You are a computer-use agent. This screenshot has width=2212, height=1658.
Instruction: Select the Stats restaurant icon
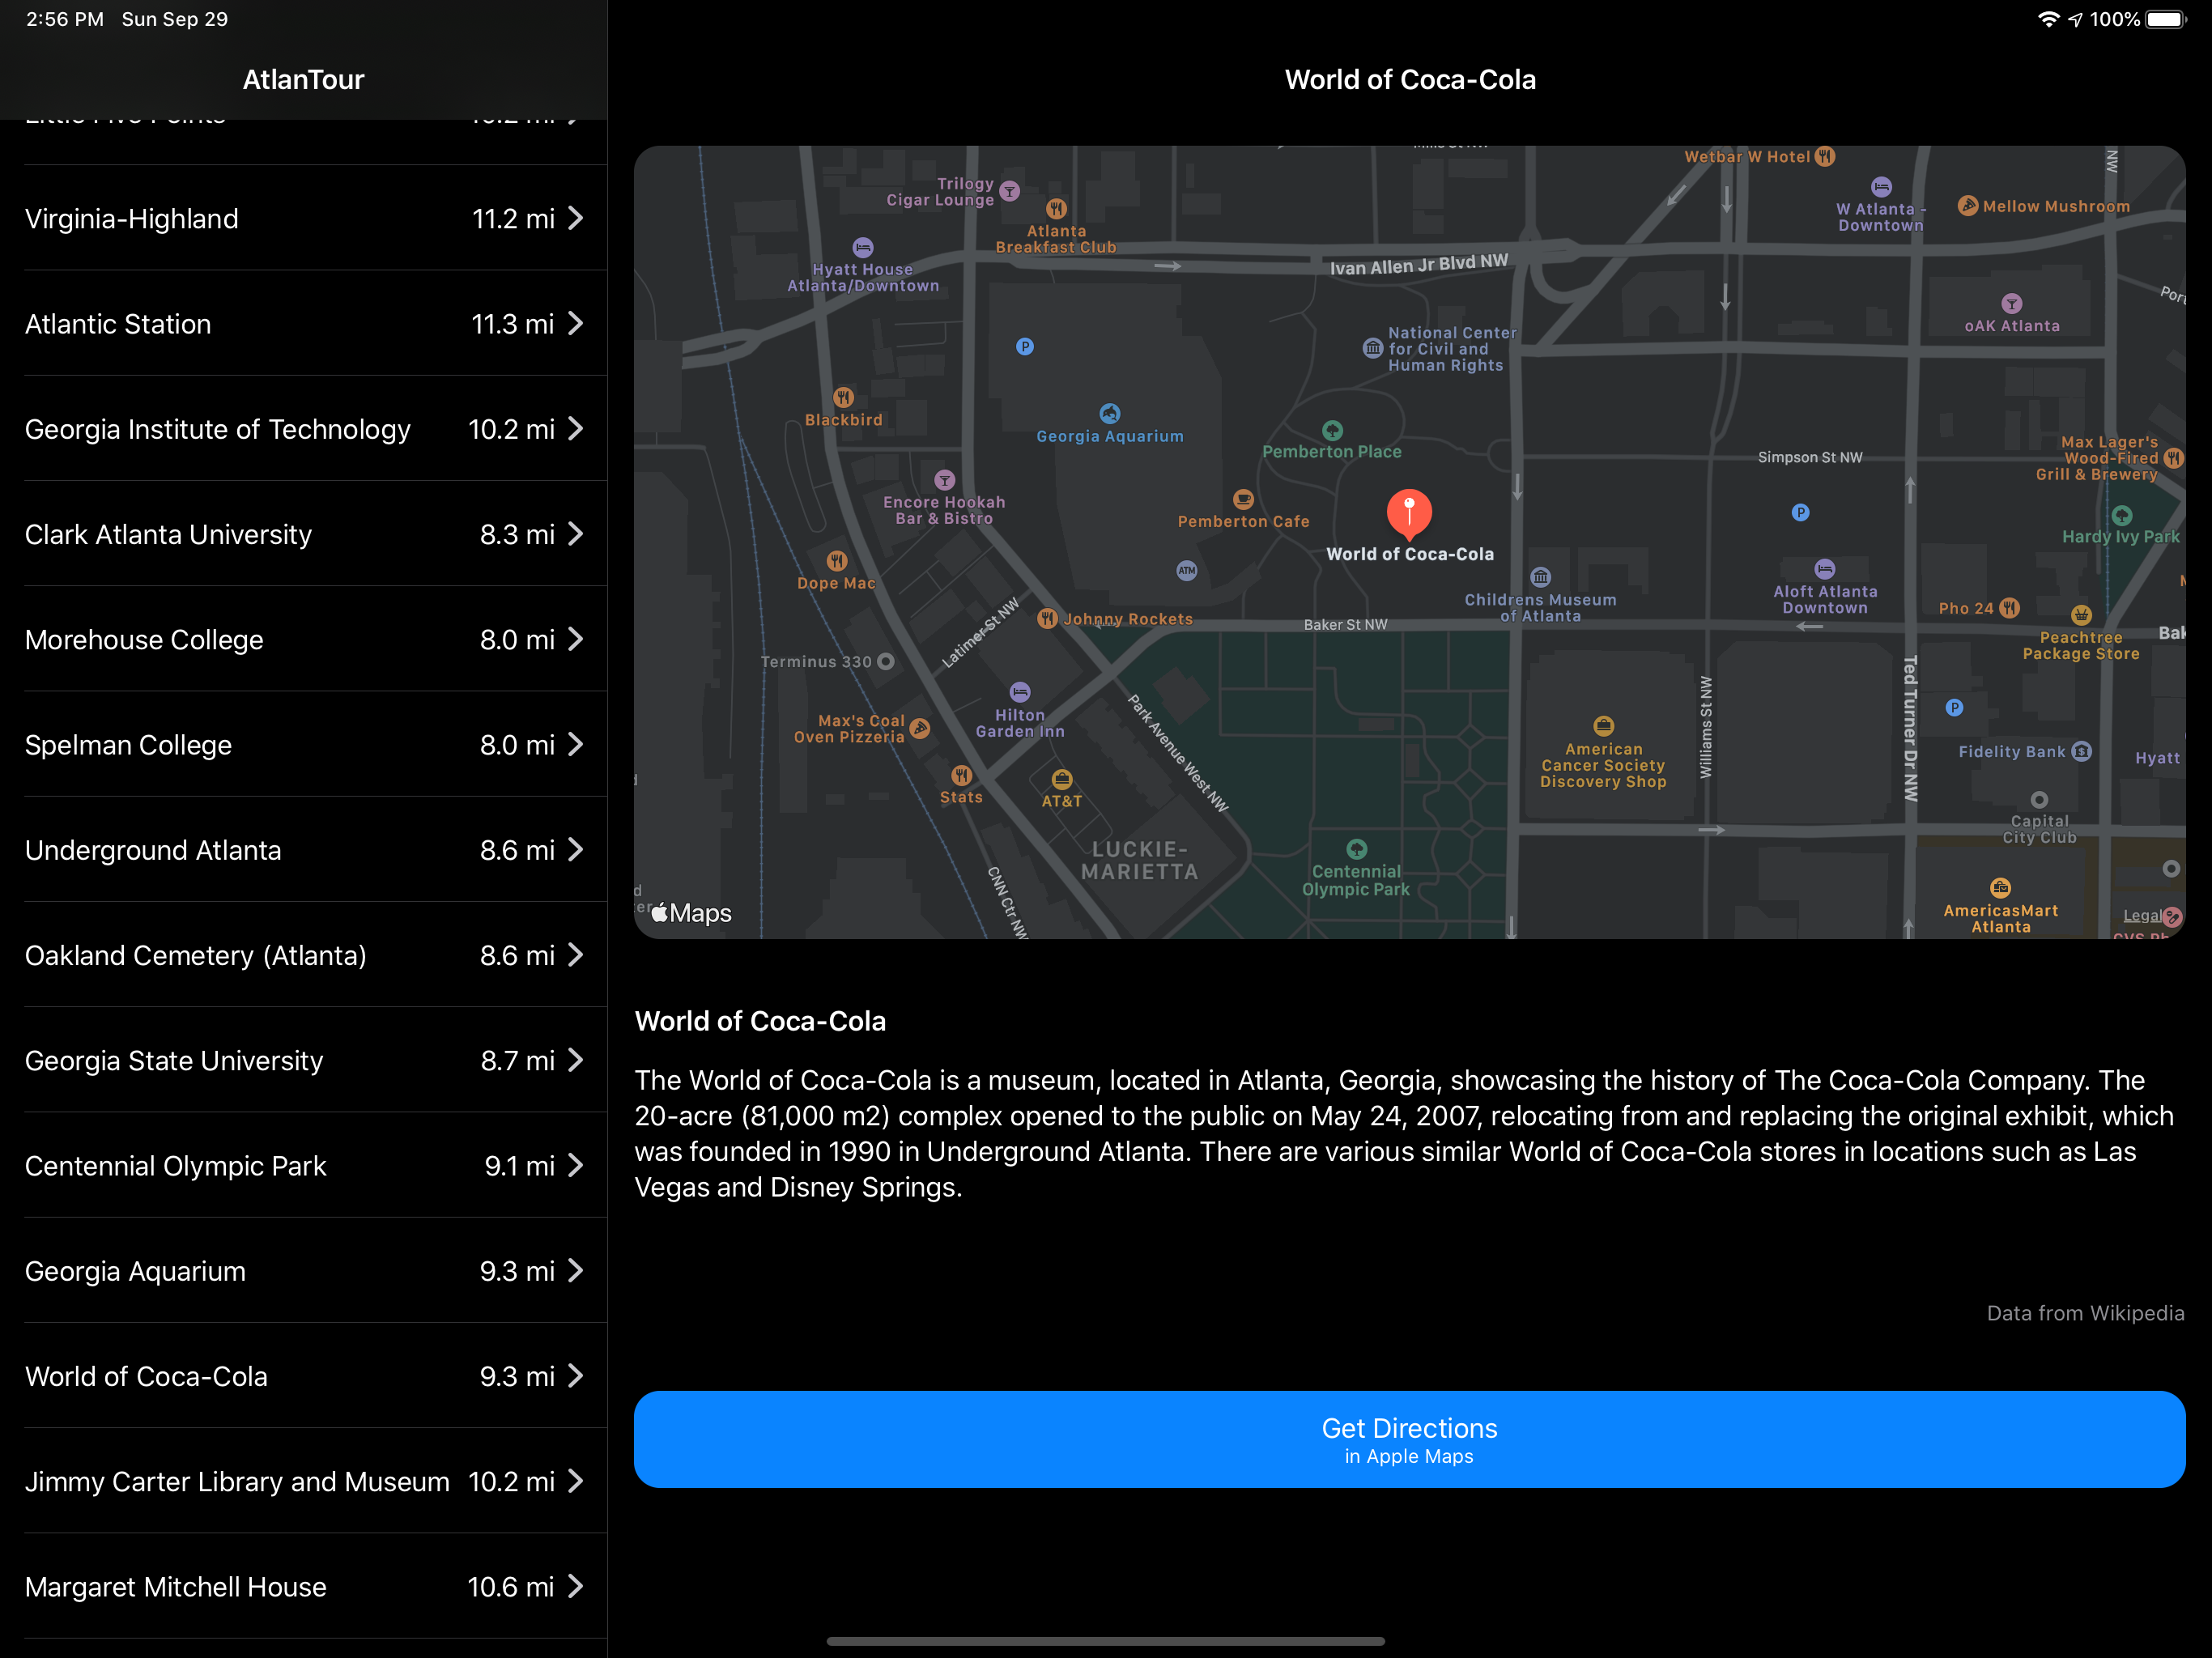click(961, 775)
